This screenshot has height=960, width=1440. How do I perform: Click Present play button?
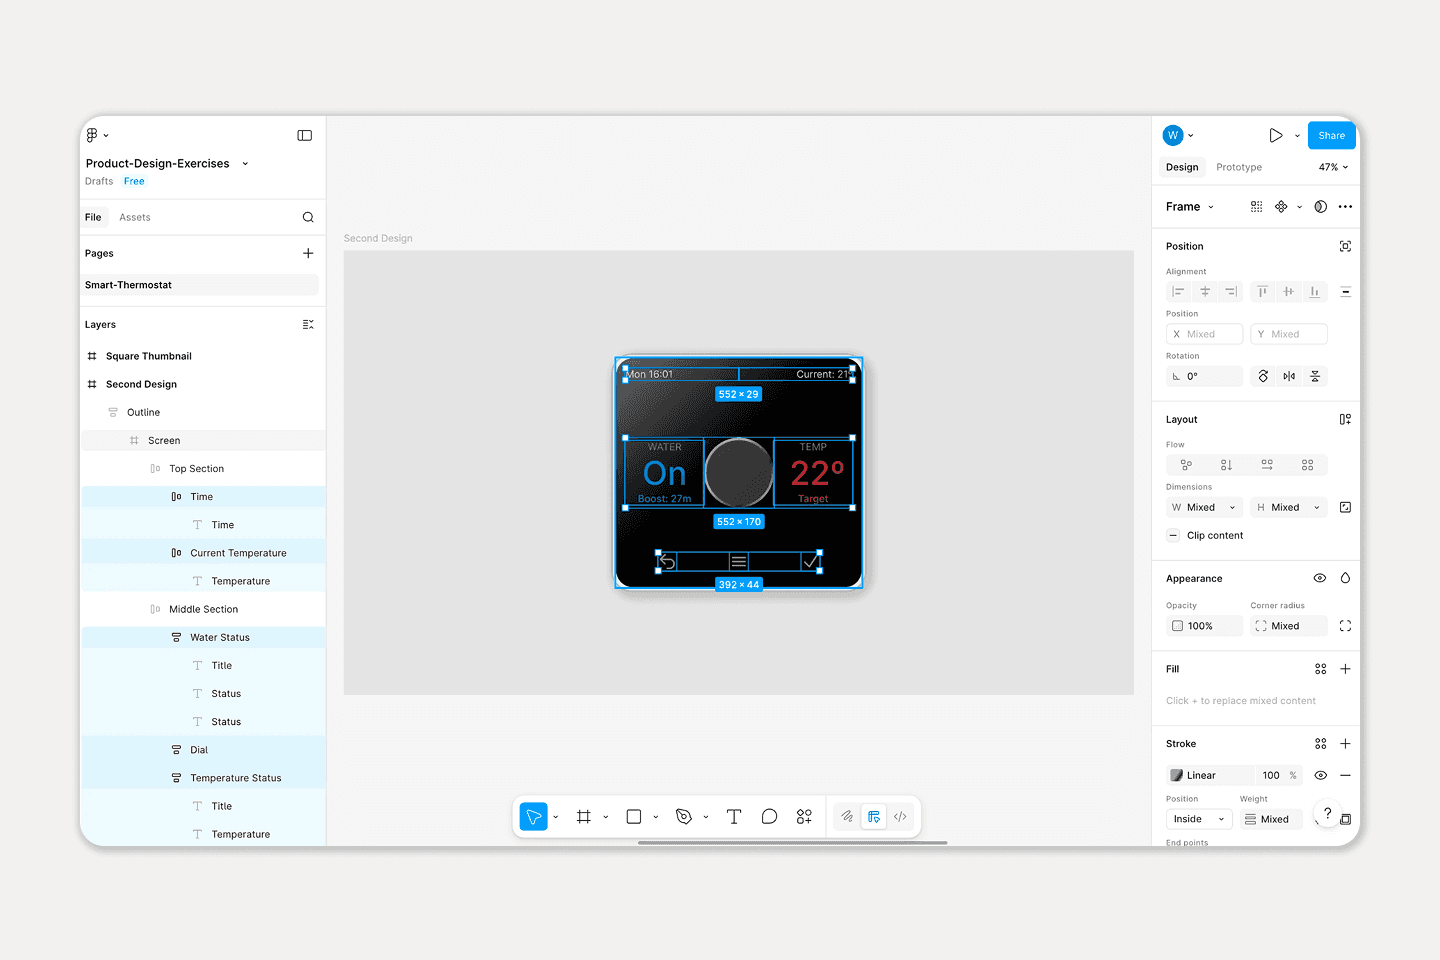(1276, 135)
